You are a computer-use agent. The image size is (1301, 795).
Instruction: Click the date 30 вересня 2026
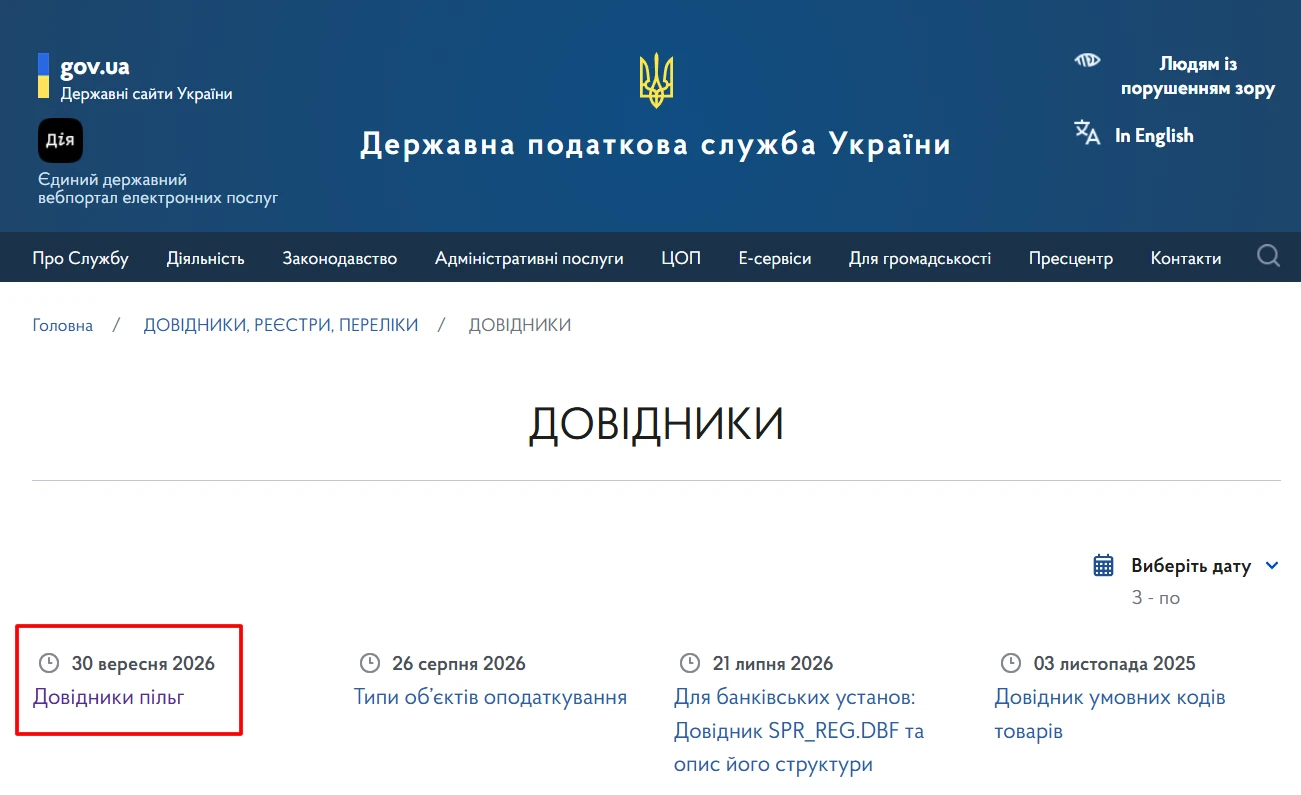tap(143, 663)
